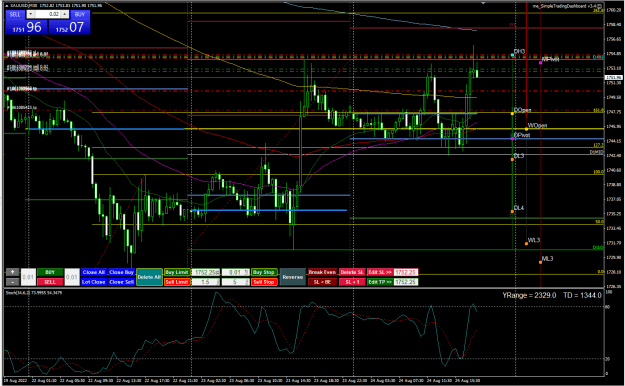The width and height of the screenshot is (625, 386).
Task: Click the green BUY dashboard button
Action: coord(50,272)
